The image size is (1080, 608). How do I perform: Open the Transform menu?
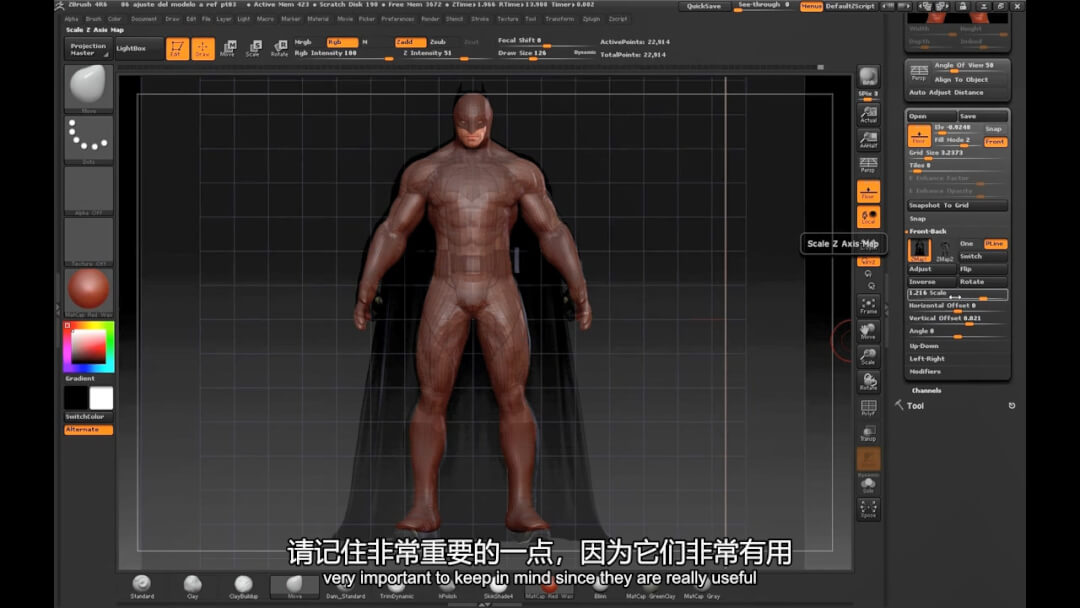pos(559,19)
